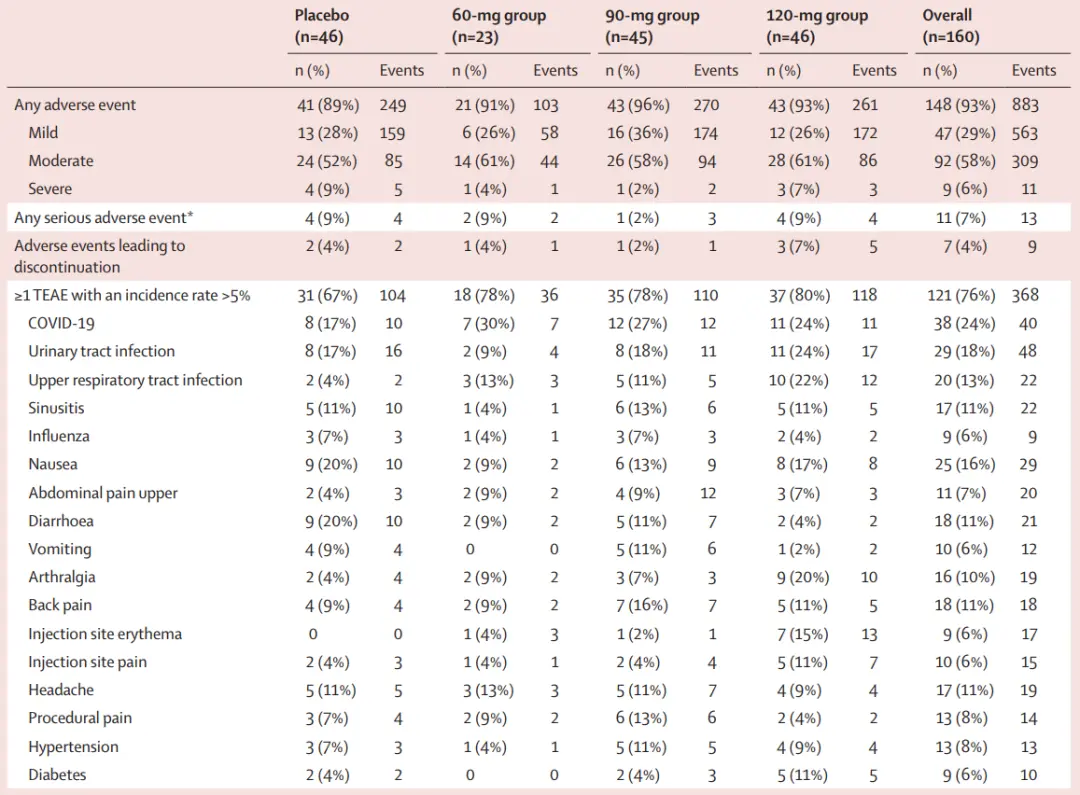Select the 'Any adverse event' row label

(x=75, y=105)
